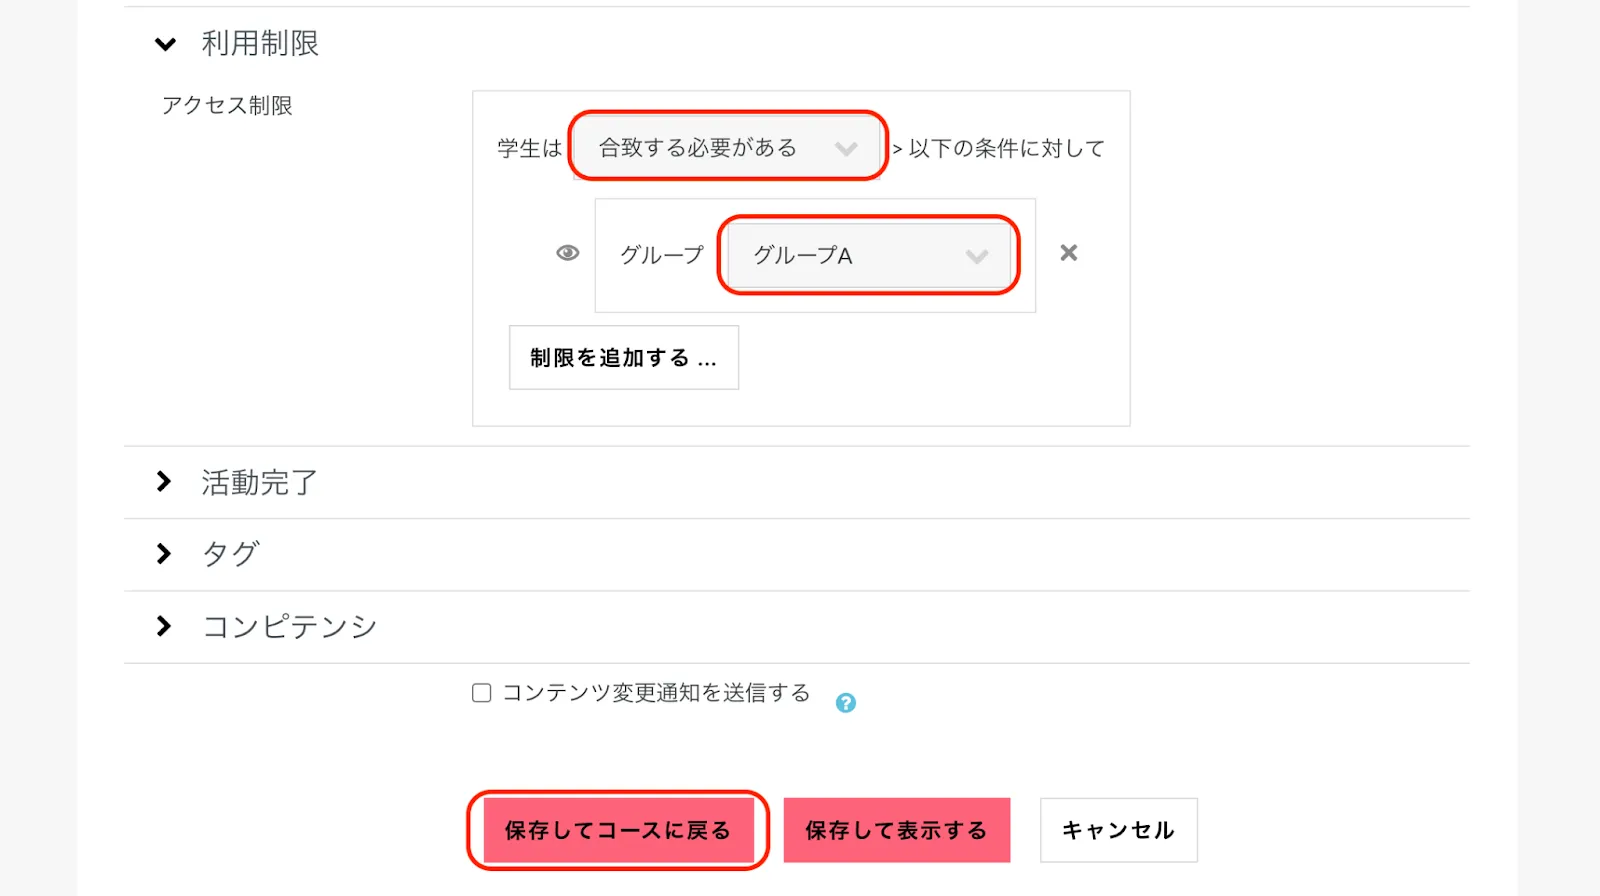The width and height of the screenshot is (1600, 896).
Task: Expand the 活動完了 section arrow
Action: pyautogui.click(x=164, y=482)
